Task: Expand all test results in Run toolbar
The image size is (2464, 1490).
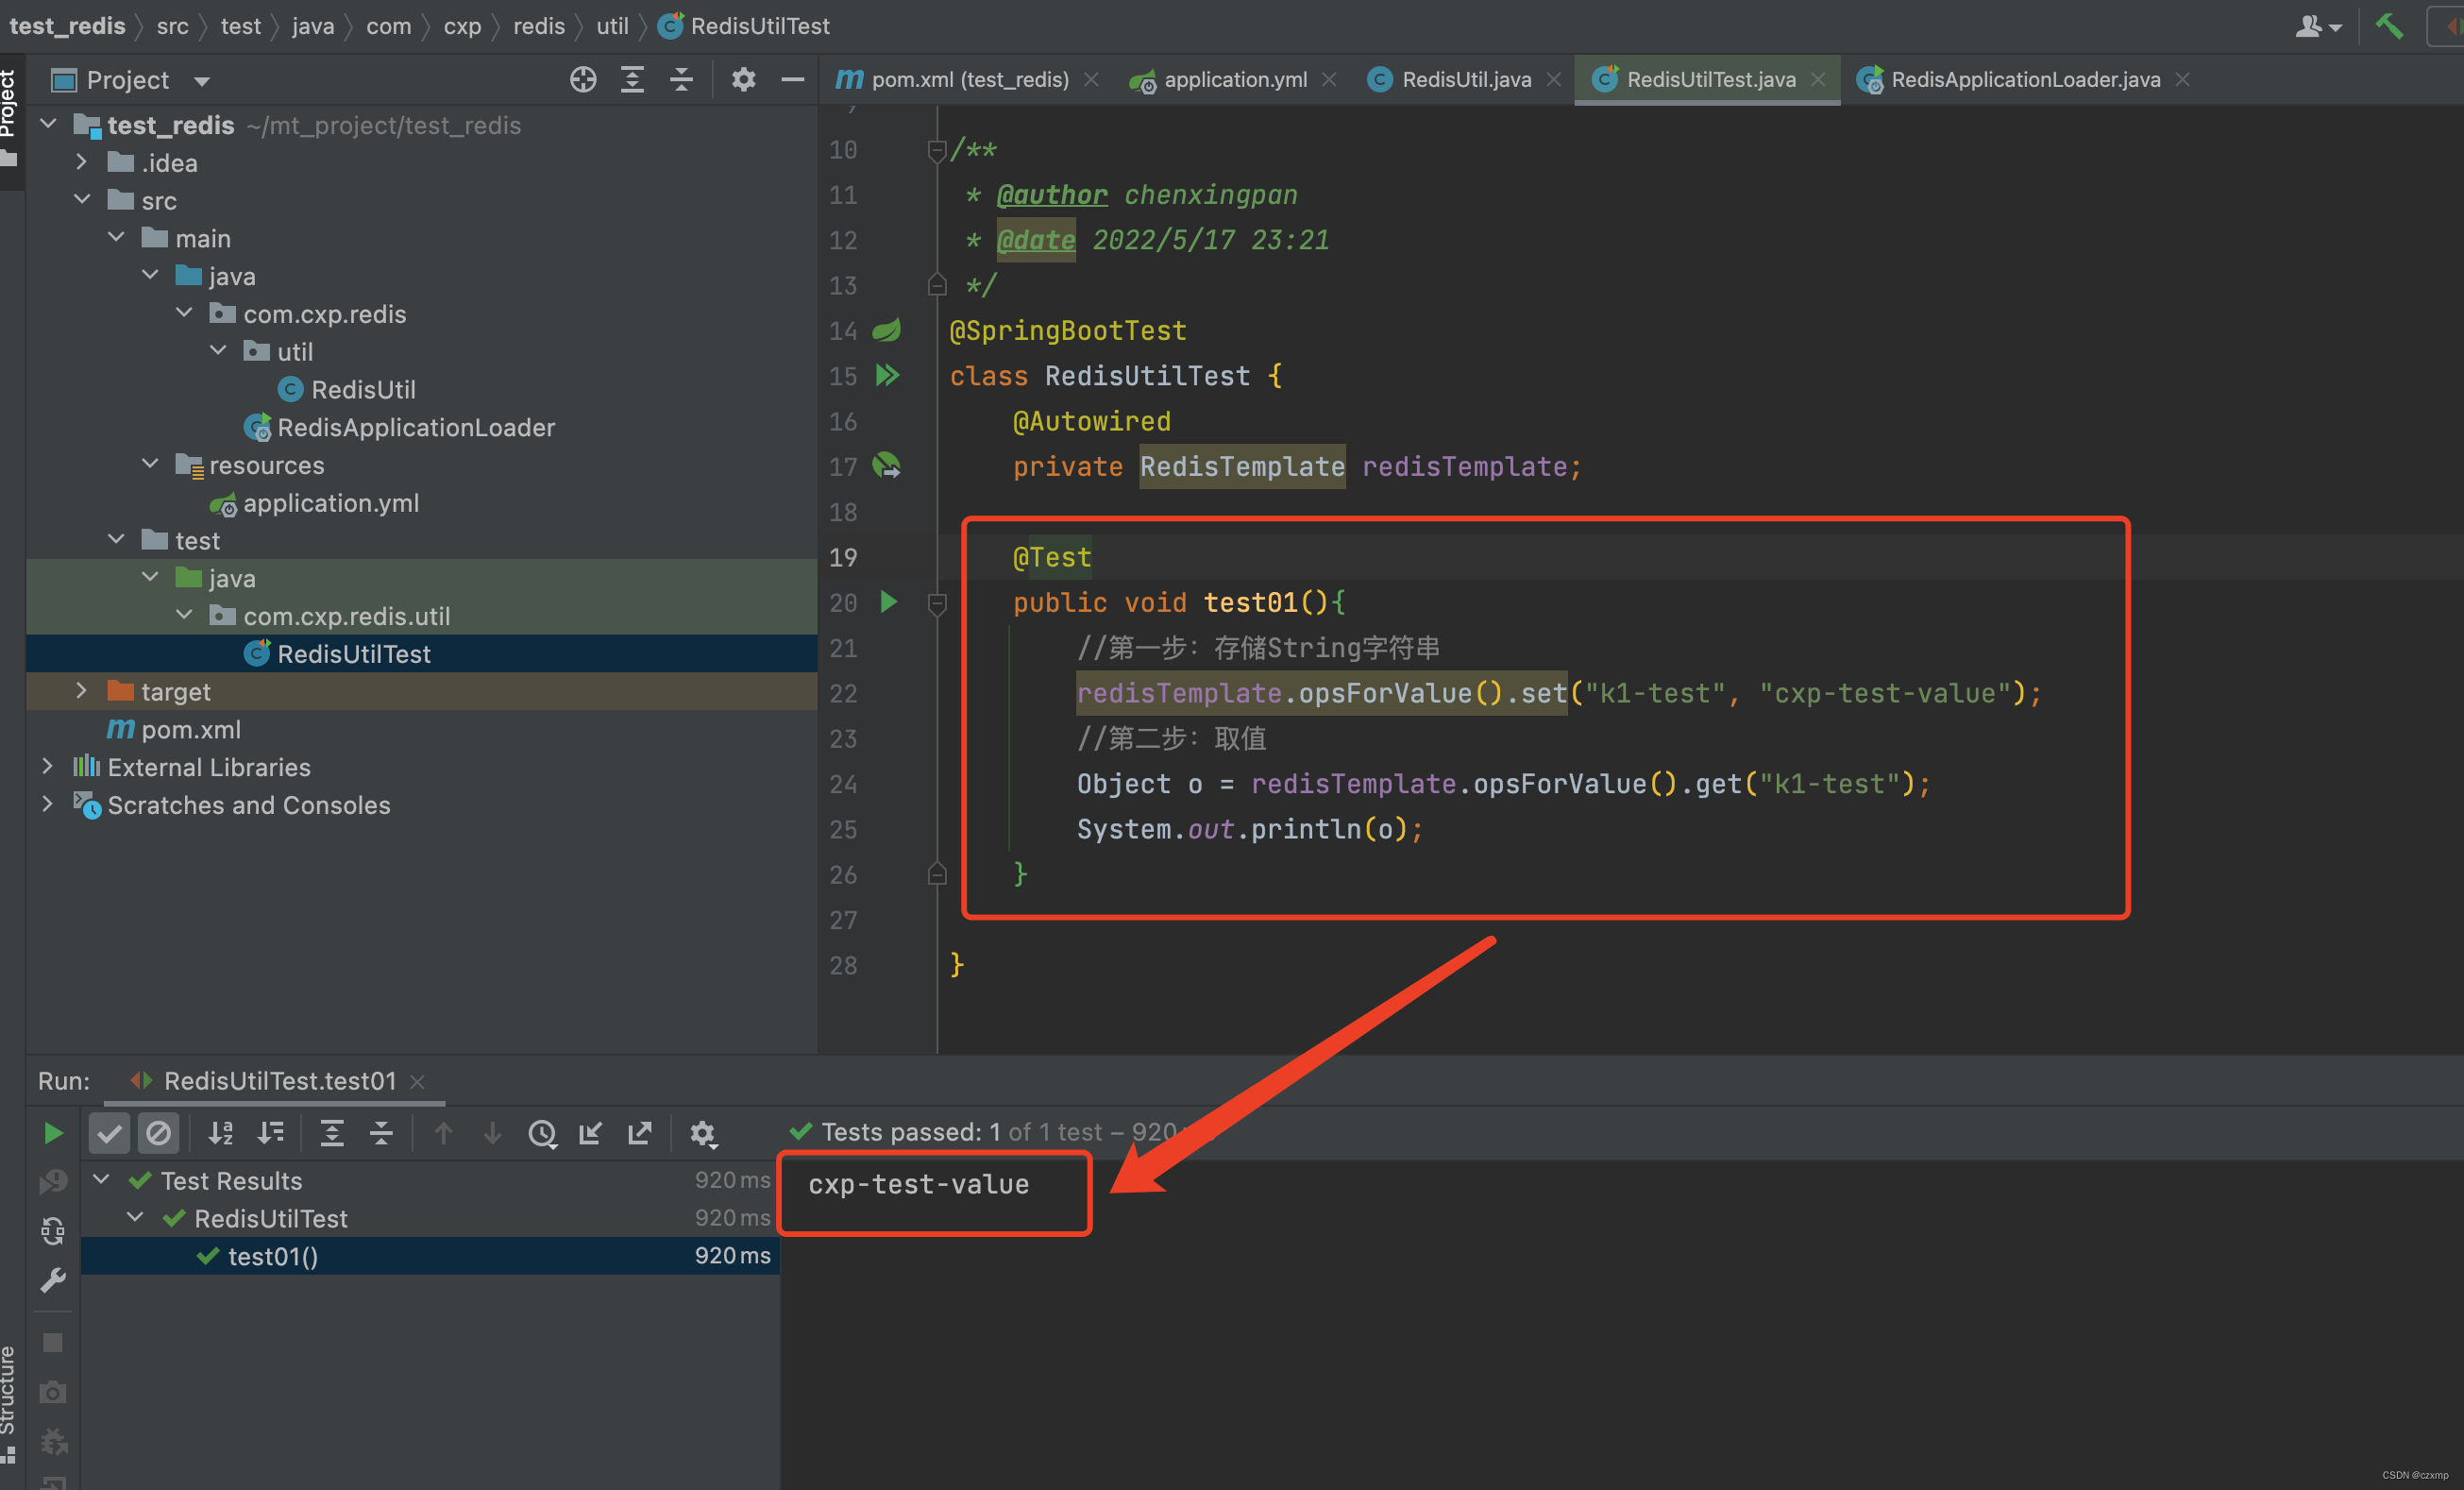Action: coord(331,1133)
